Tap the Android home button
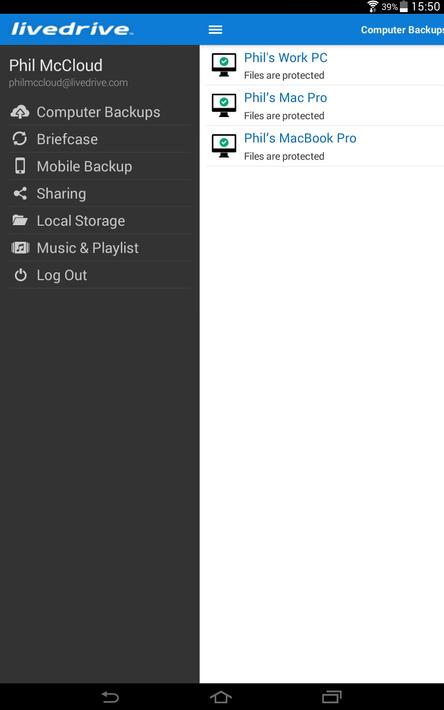The width and height of the screenshot is (444, 710). [x=221, y=696]
